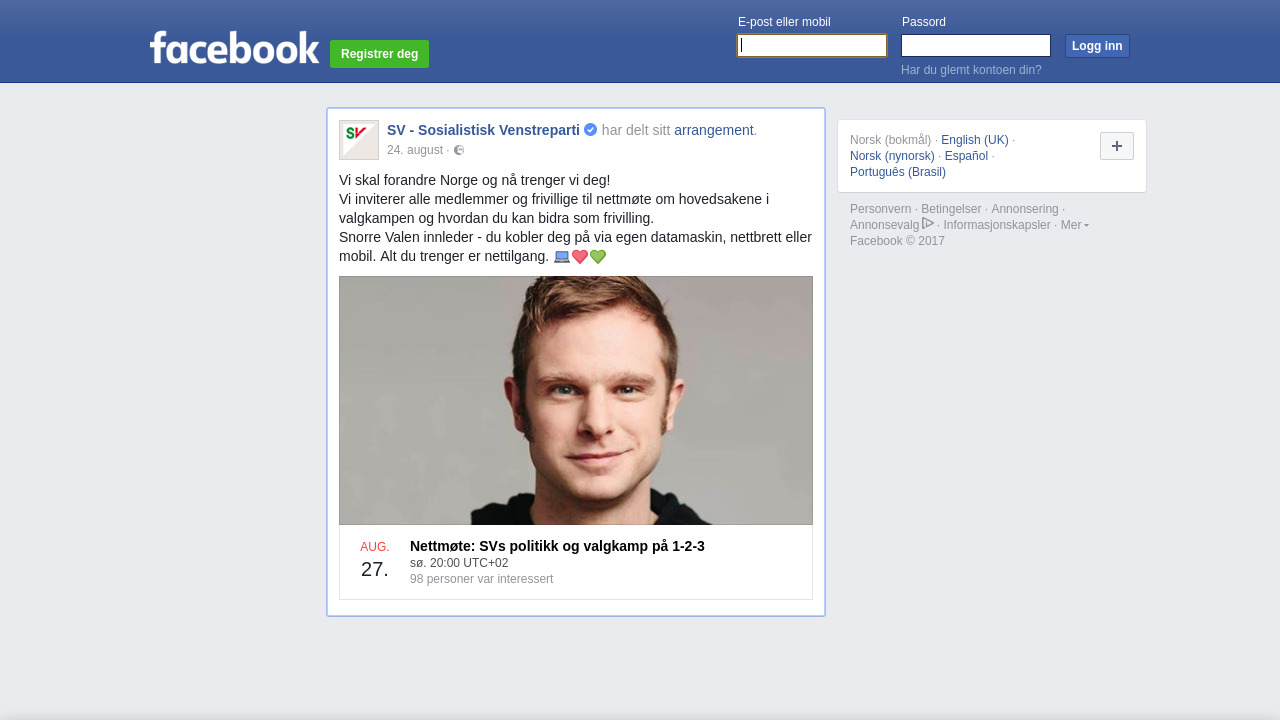Switch language to Norsk (nynorsk)

[892, 156]
